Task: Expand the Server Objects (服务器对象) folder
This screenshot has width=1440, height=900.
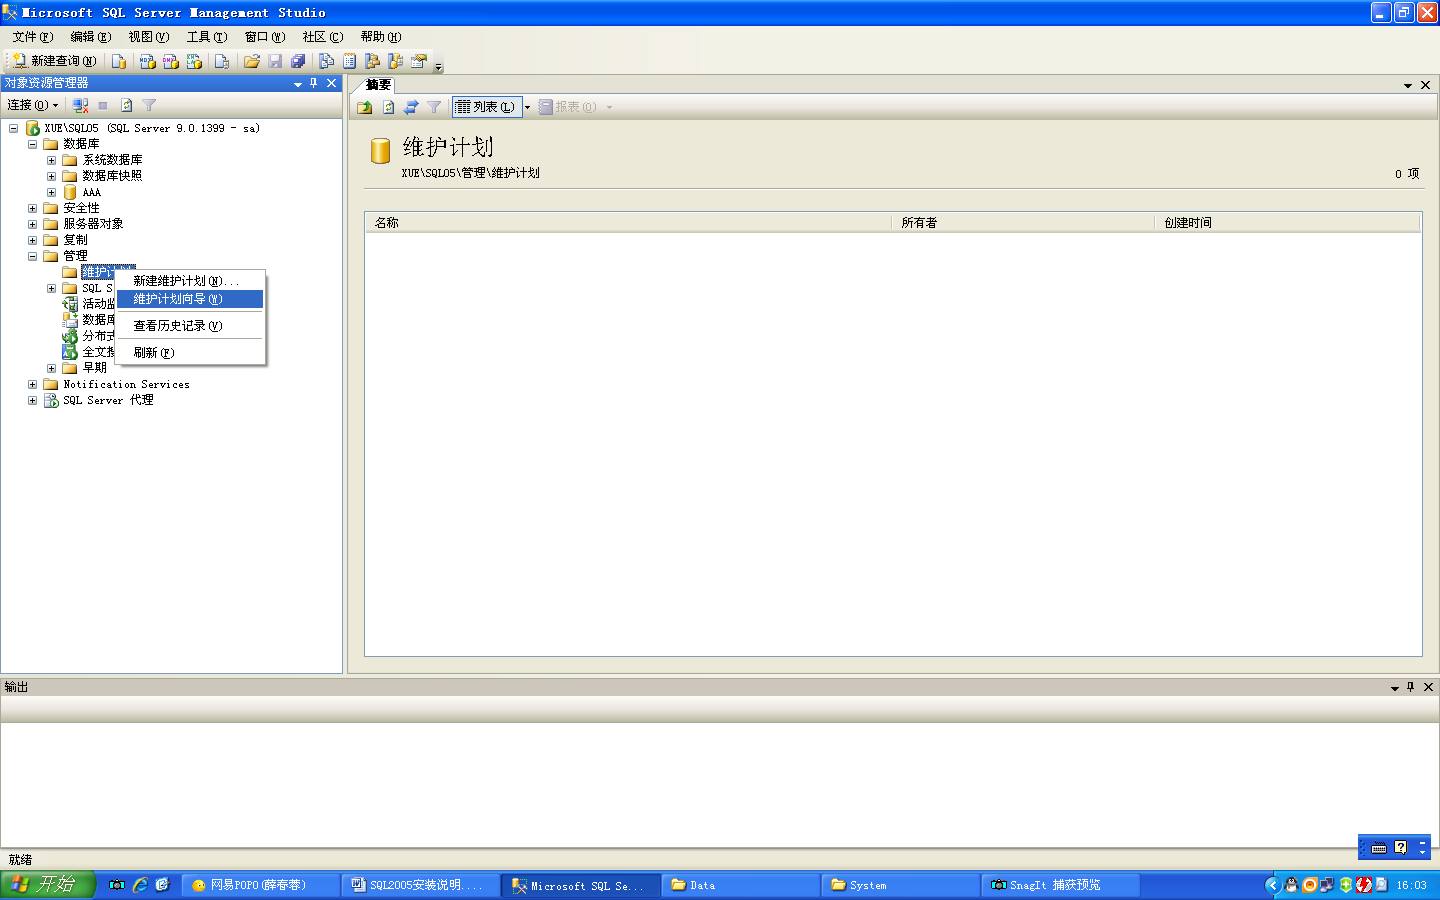Action: click(x=32, y=224)
